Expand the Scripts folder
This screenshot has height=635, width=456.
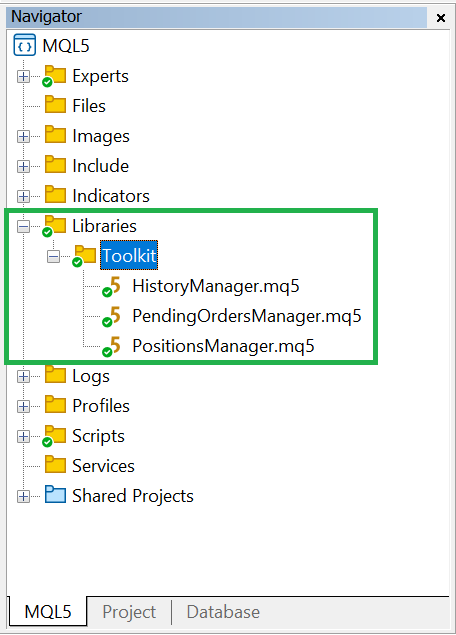point(23,436)
